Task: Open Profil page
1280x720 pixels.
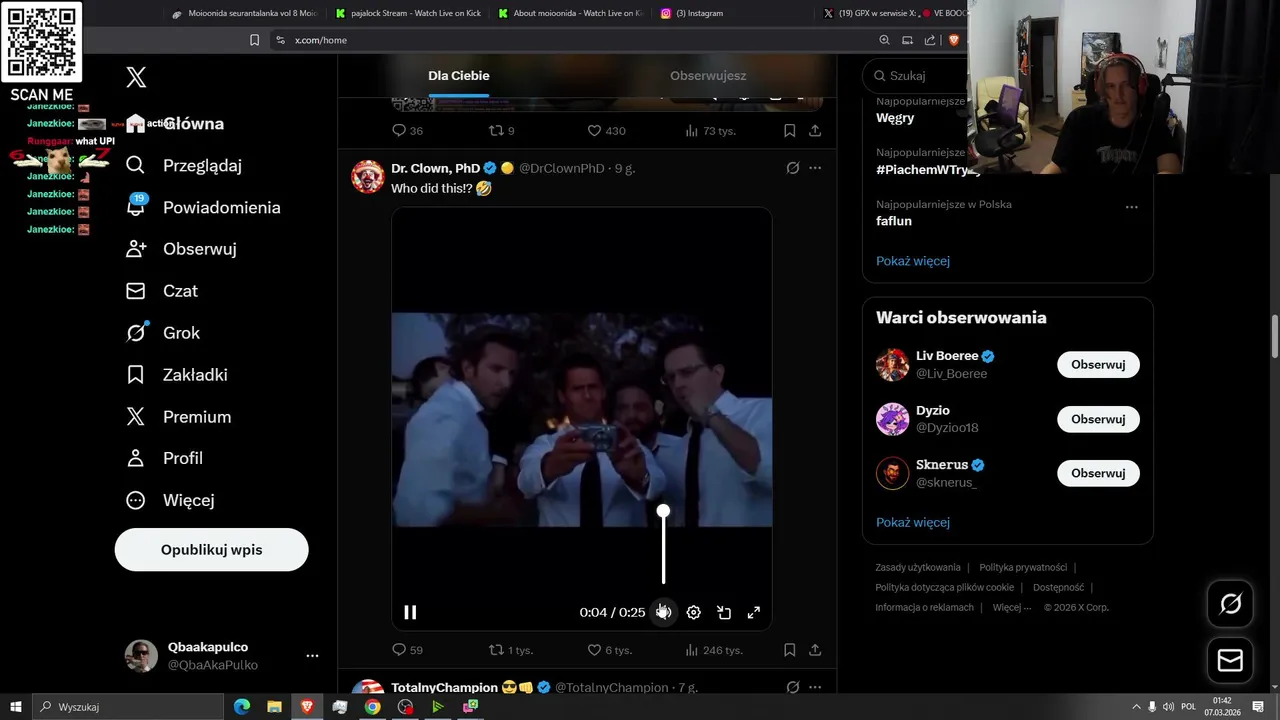Action: click(x=165, y=458)
